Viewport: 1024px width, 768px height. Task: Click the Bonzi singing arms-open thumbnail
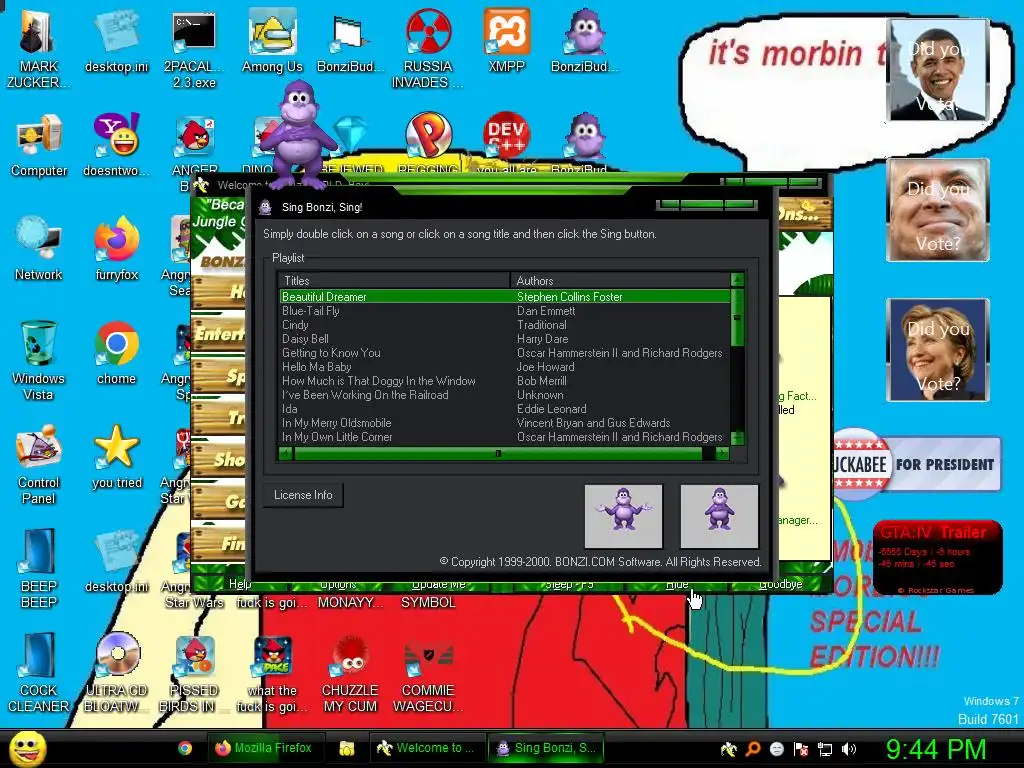pos(624,516)
